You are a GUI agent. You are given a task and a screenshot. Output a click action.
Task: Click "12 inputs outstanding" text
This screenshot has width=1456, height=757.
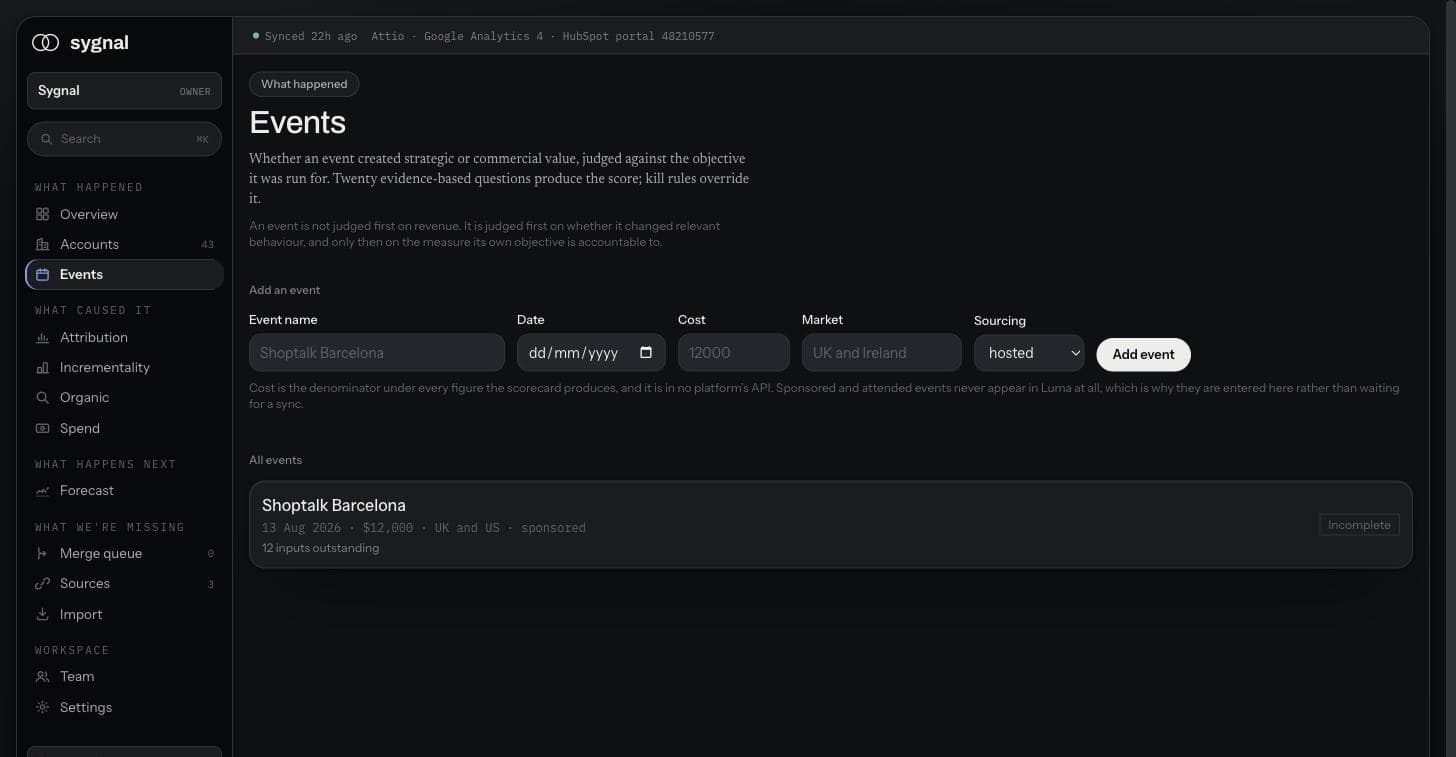[320, 548]
